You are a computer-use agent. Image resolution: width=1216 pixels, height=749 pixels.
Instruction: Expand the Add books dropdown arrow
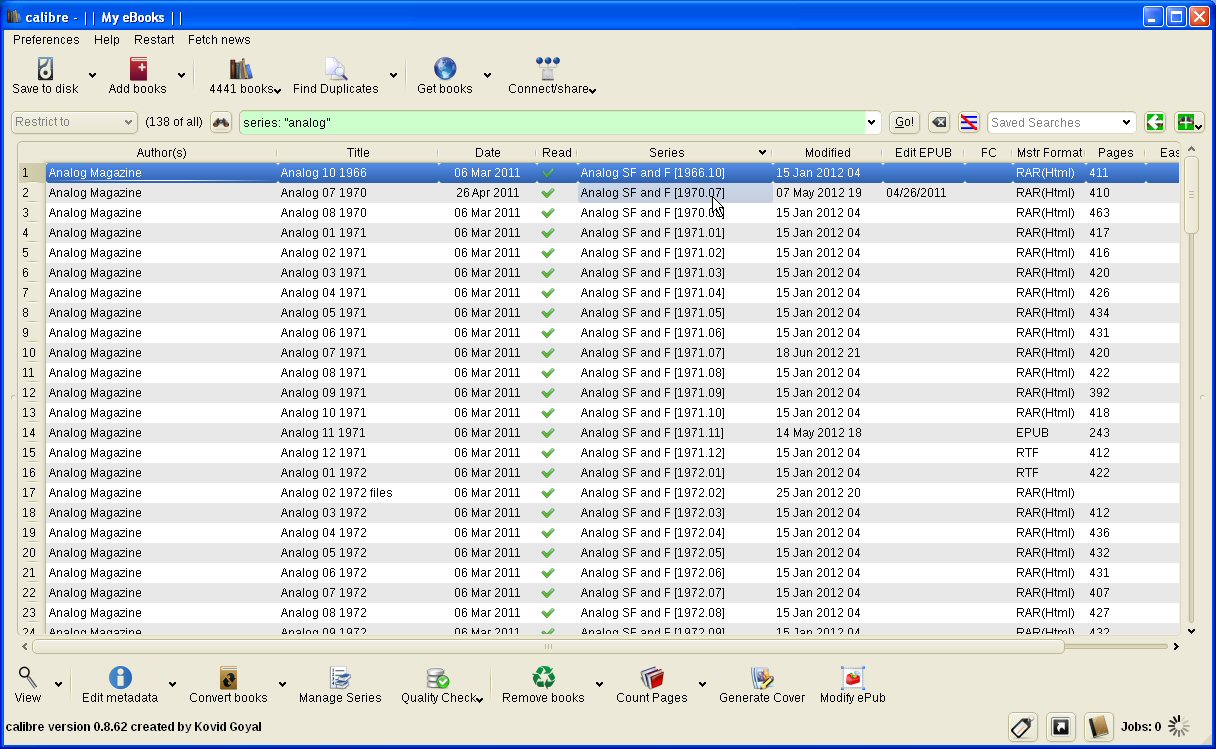coord(181,75)
